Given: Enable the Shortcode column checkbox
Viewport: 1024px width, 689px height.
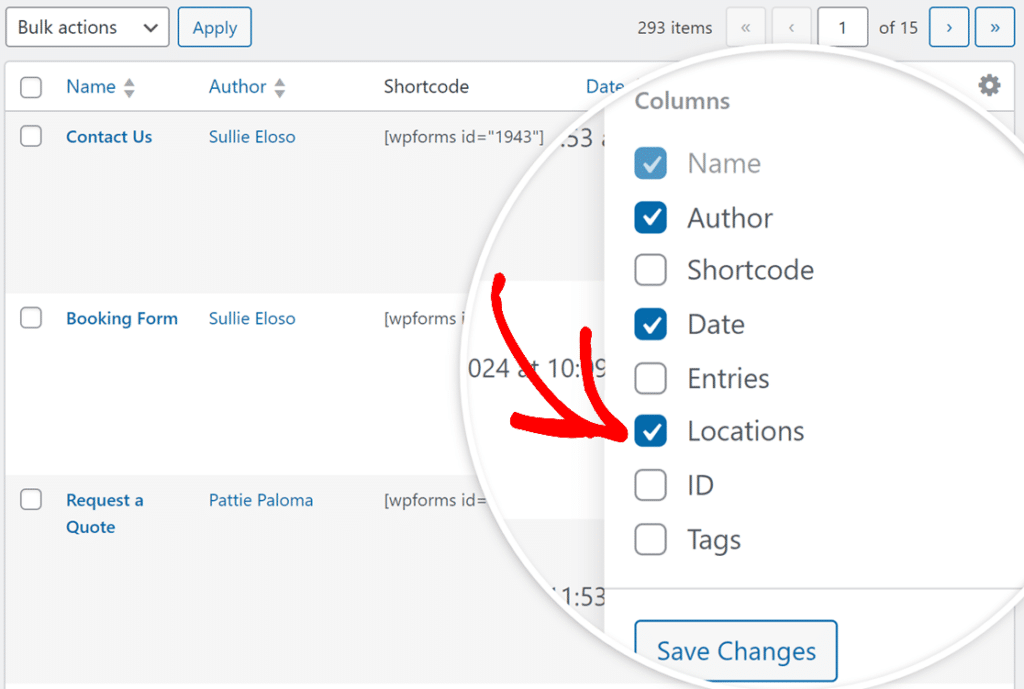Looking at the screenshot, I should click(x=651, y=270).
